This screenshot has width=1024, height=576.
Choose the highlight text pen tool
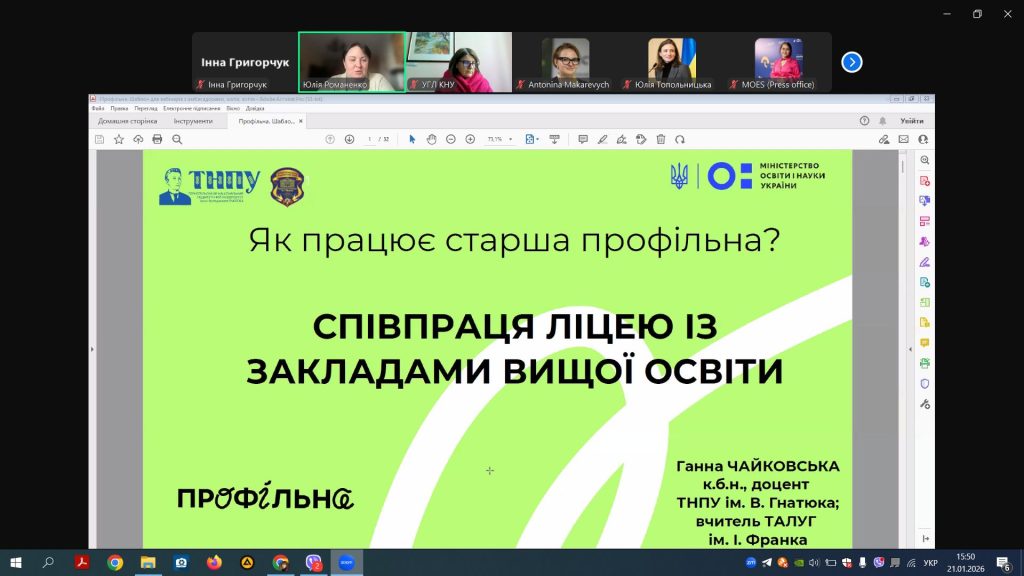pyautogui.click(x=602, y=139)
